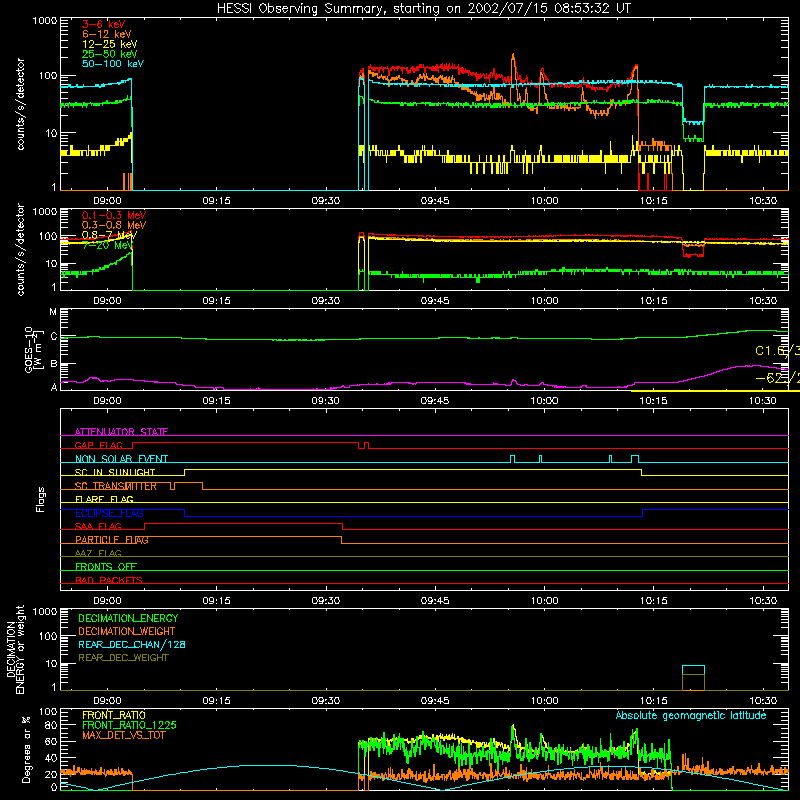
Task: Click the yellow C1.6 flare annotation
Action: (778, 351)
